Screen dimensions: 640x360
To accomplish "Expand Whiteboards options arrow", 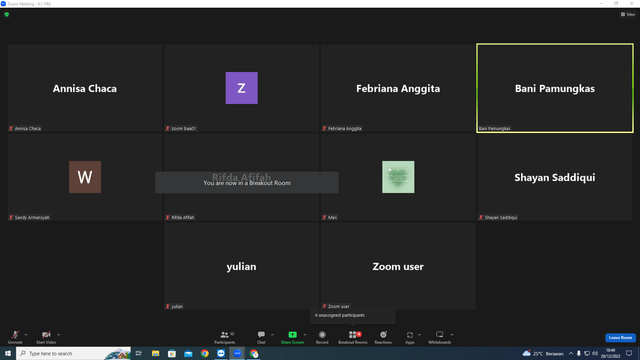I will click(452, 335).
